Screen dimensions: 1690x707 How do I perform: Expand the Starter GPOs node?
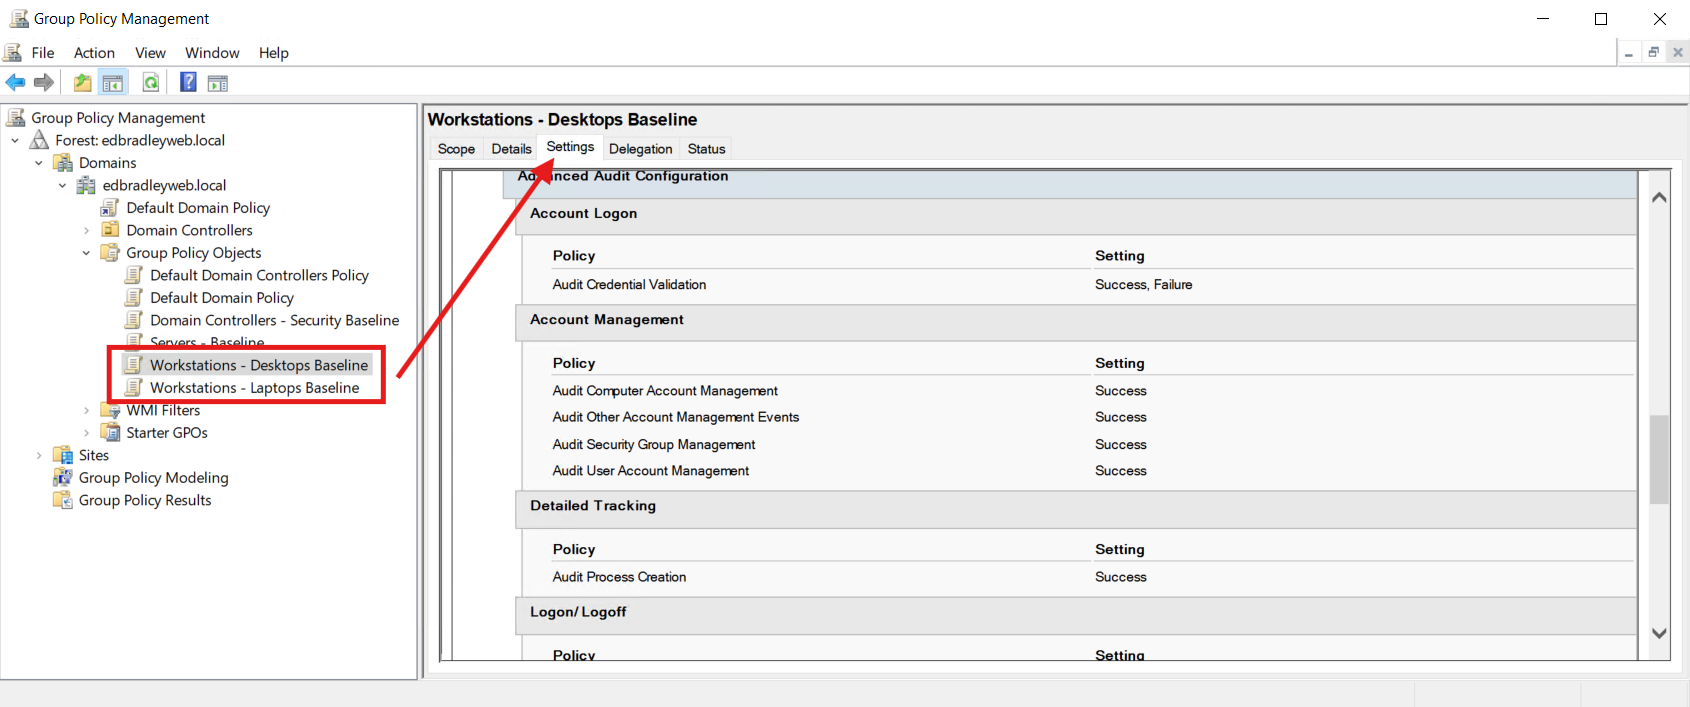[x=86, y=433]
